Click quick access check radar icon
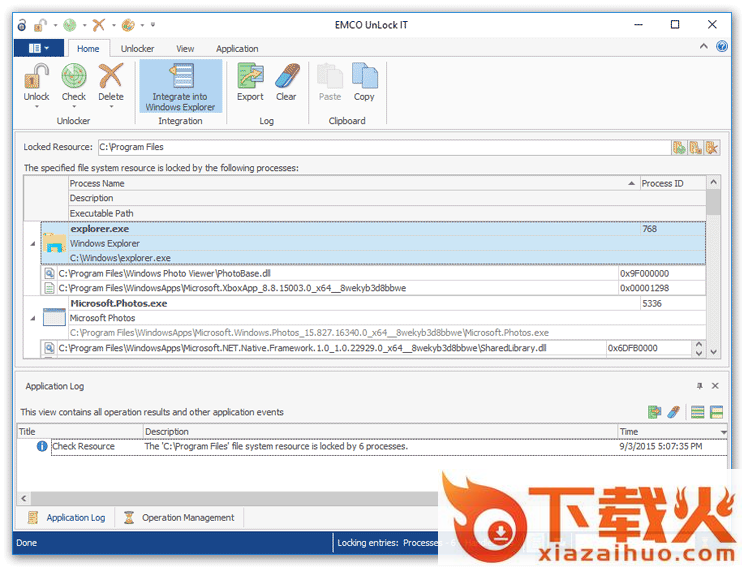Screen dimensions: 744x567 [70, 25]
